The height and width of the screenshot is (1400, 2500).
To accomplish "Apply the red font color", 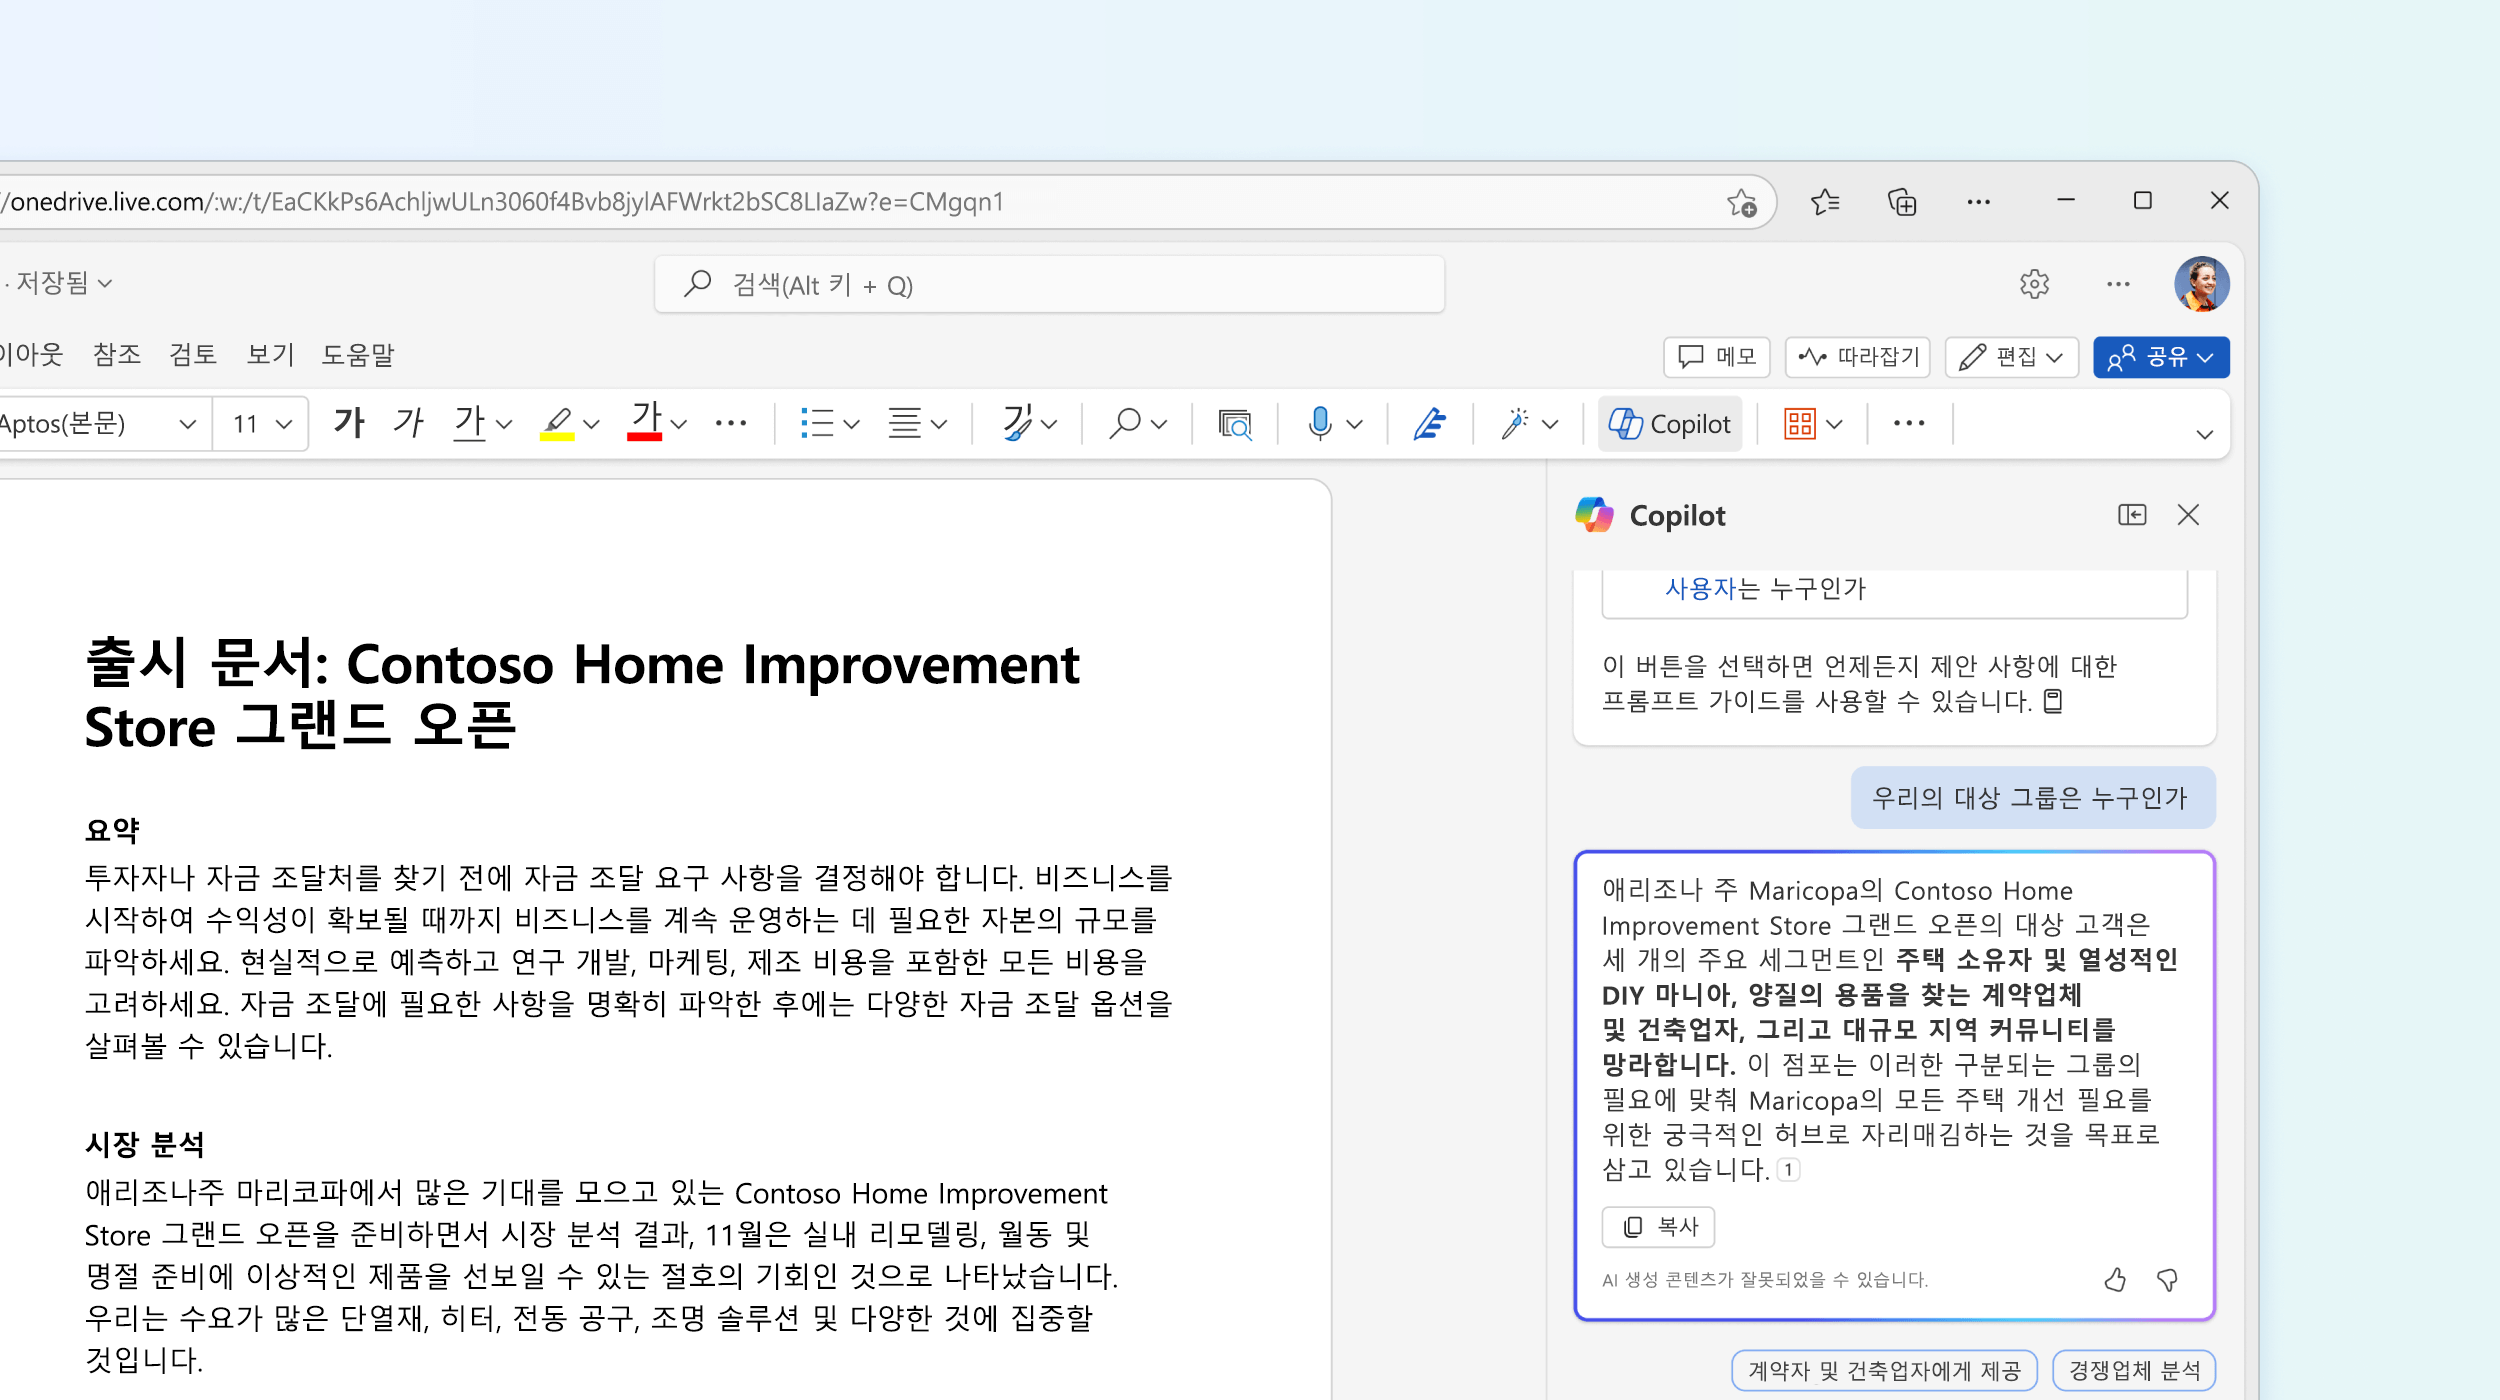I will point(645,423).
